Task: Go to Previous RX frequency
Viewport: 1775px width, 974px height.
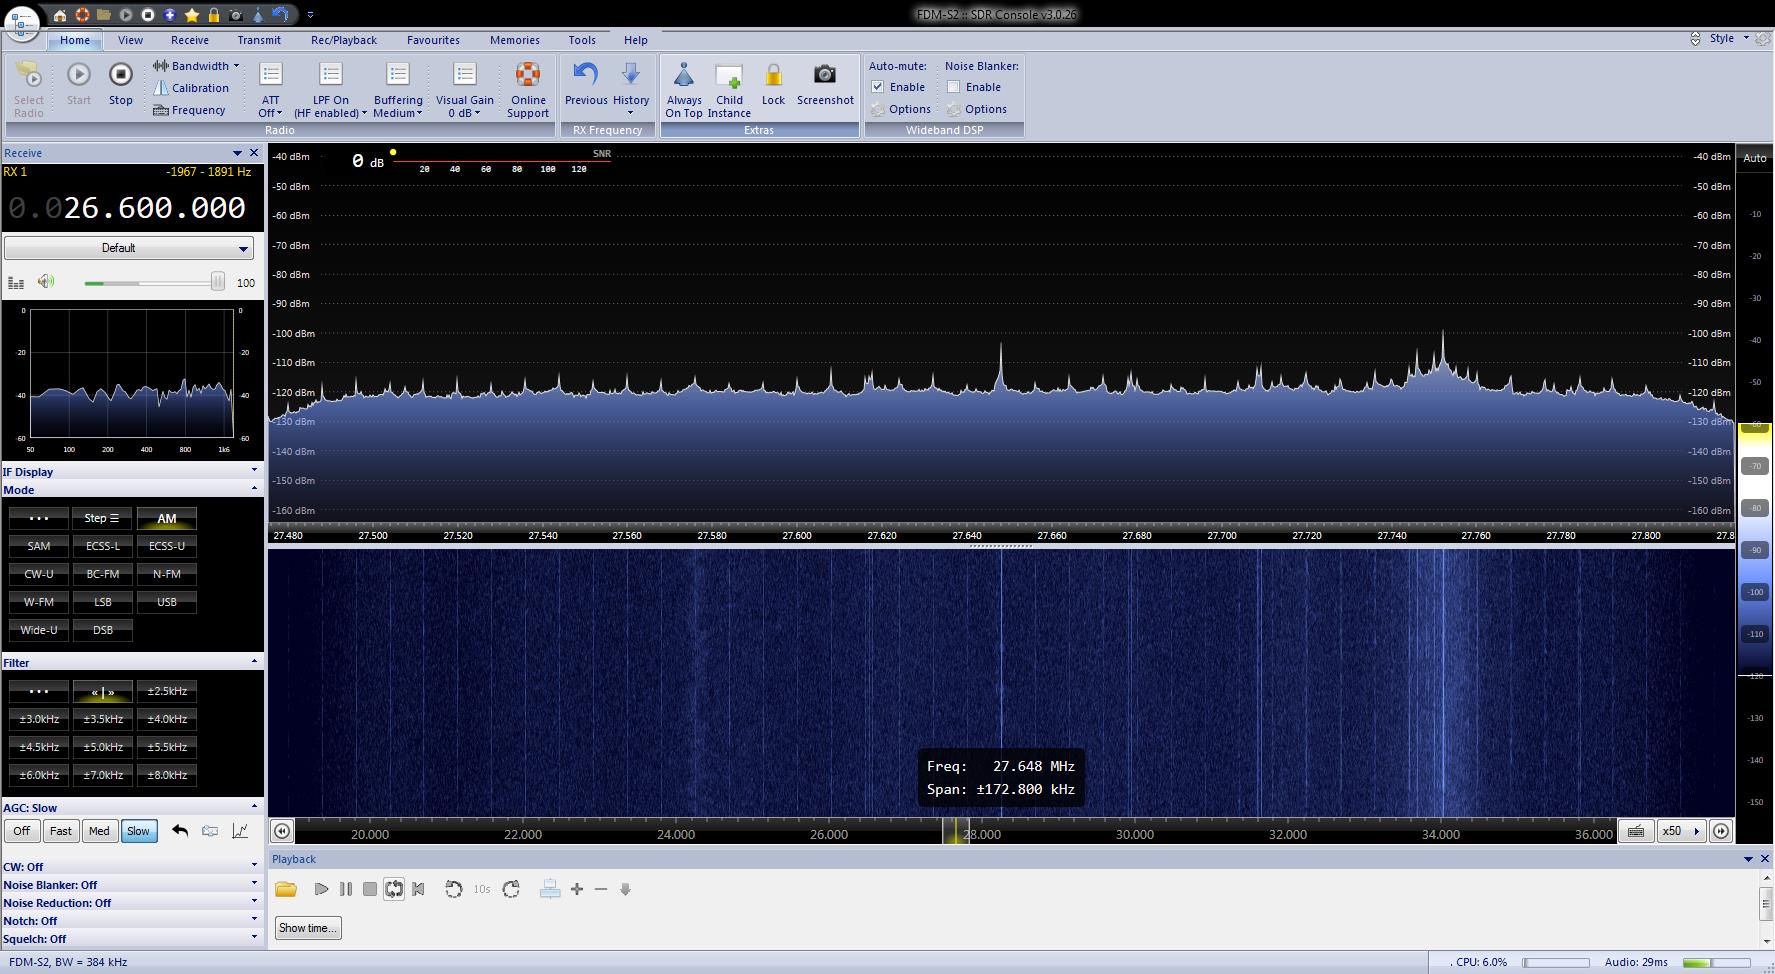Action: pyautogui.click(x=585, y=76)
